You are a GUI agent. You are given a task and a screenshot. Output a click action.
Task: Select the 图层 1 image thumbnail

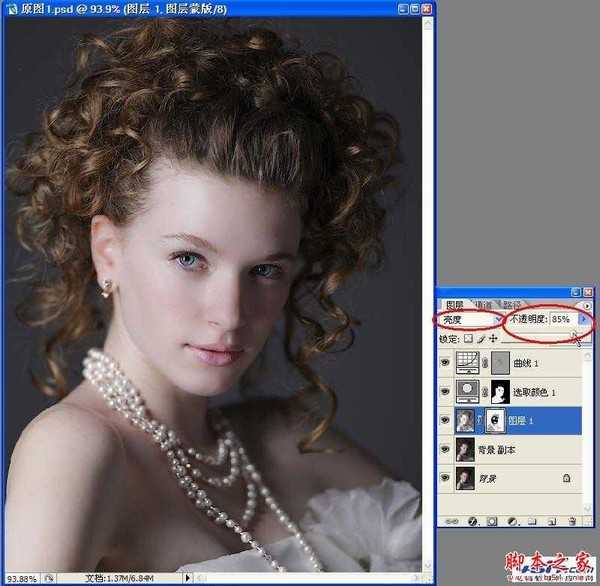[465, 420]
